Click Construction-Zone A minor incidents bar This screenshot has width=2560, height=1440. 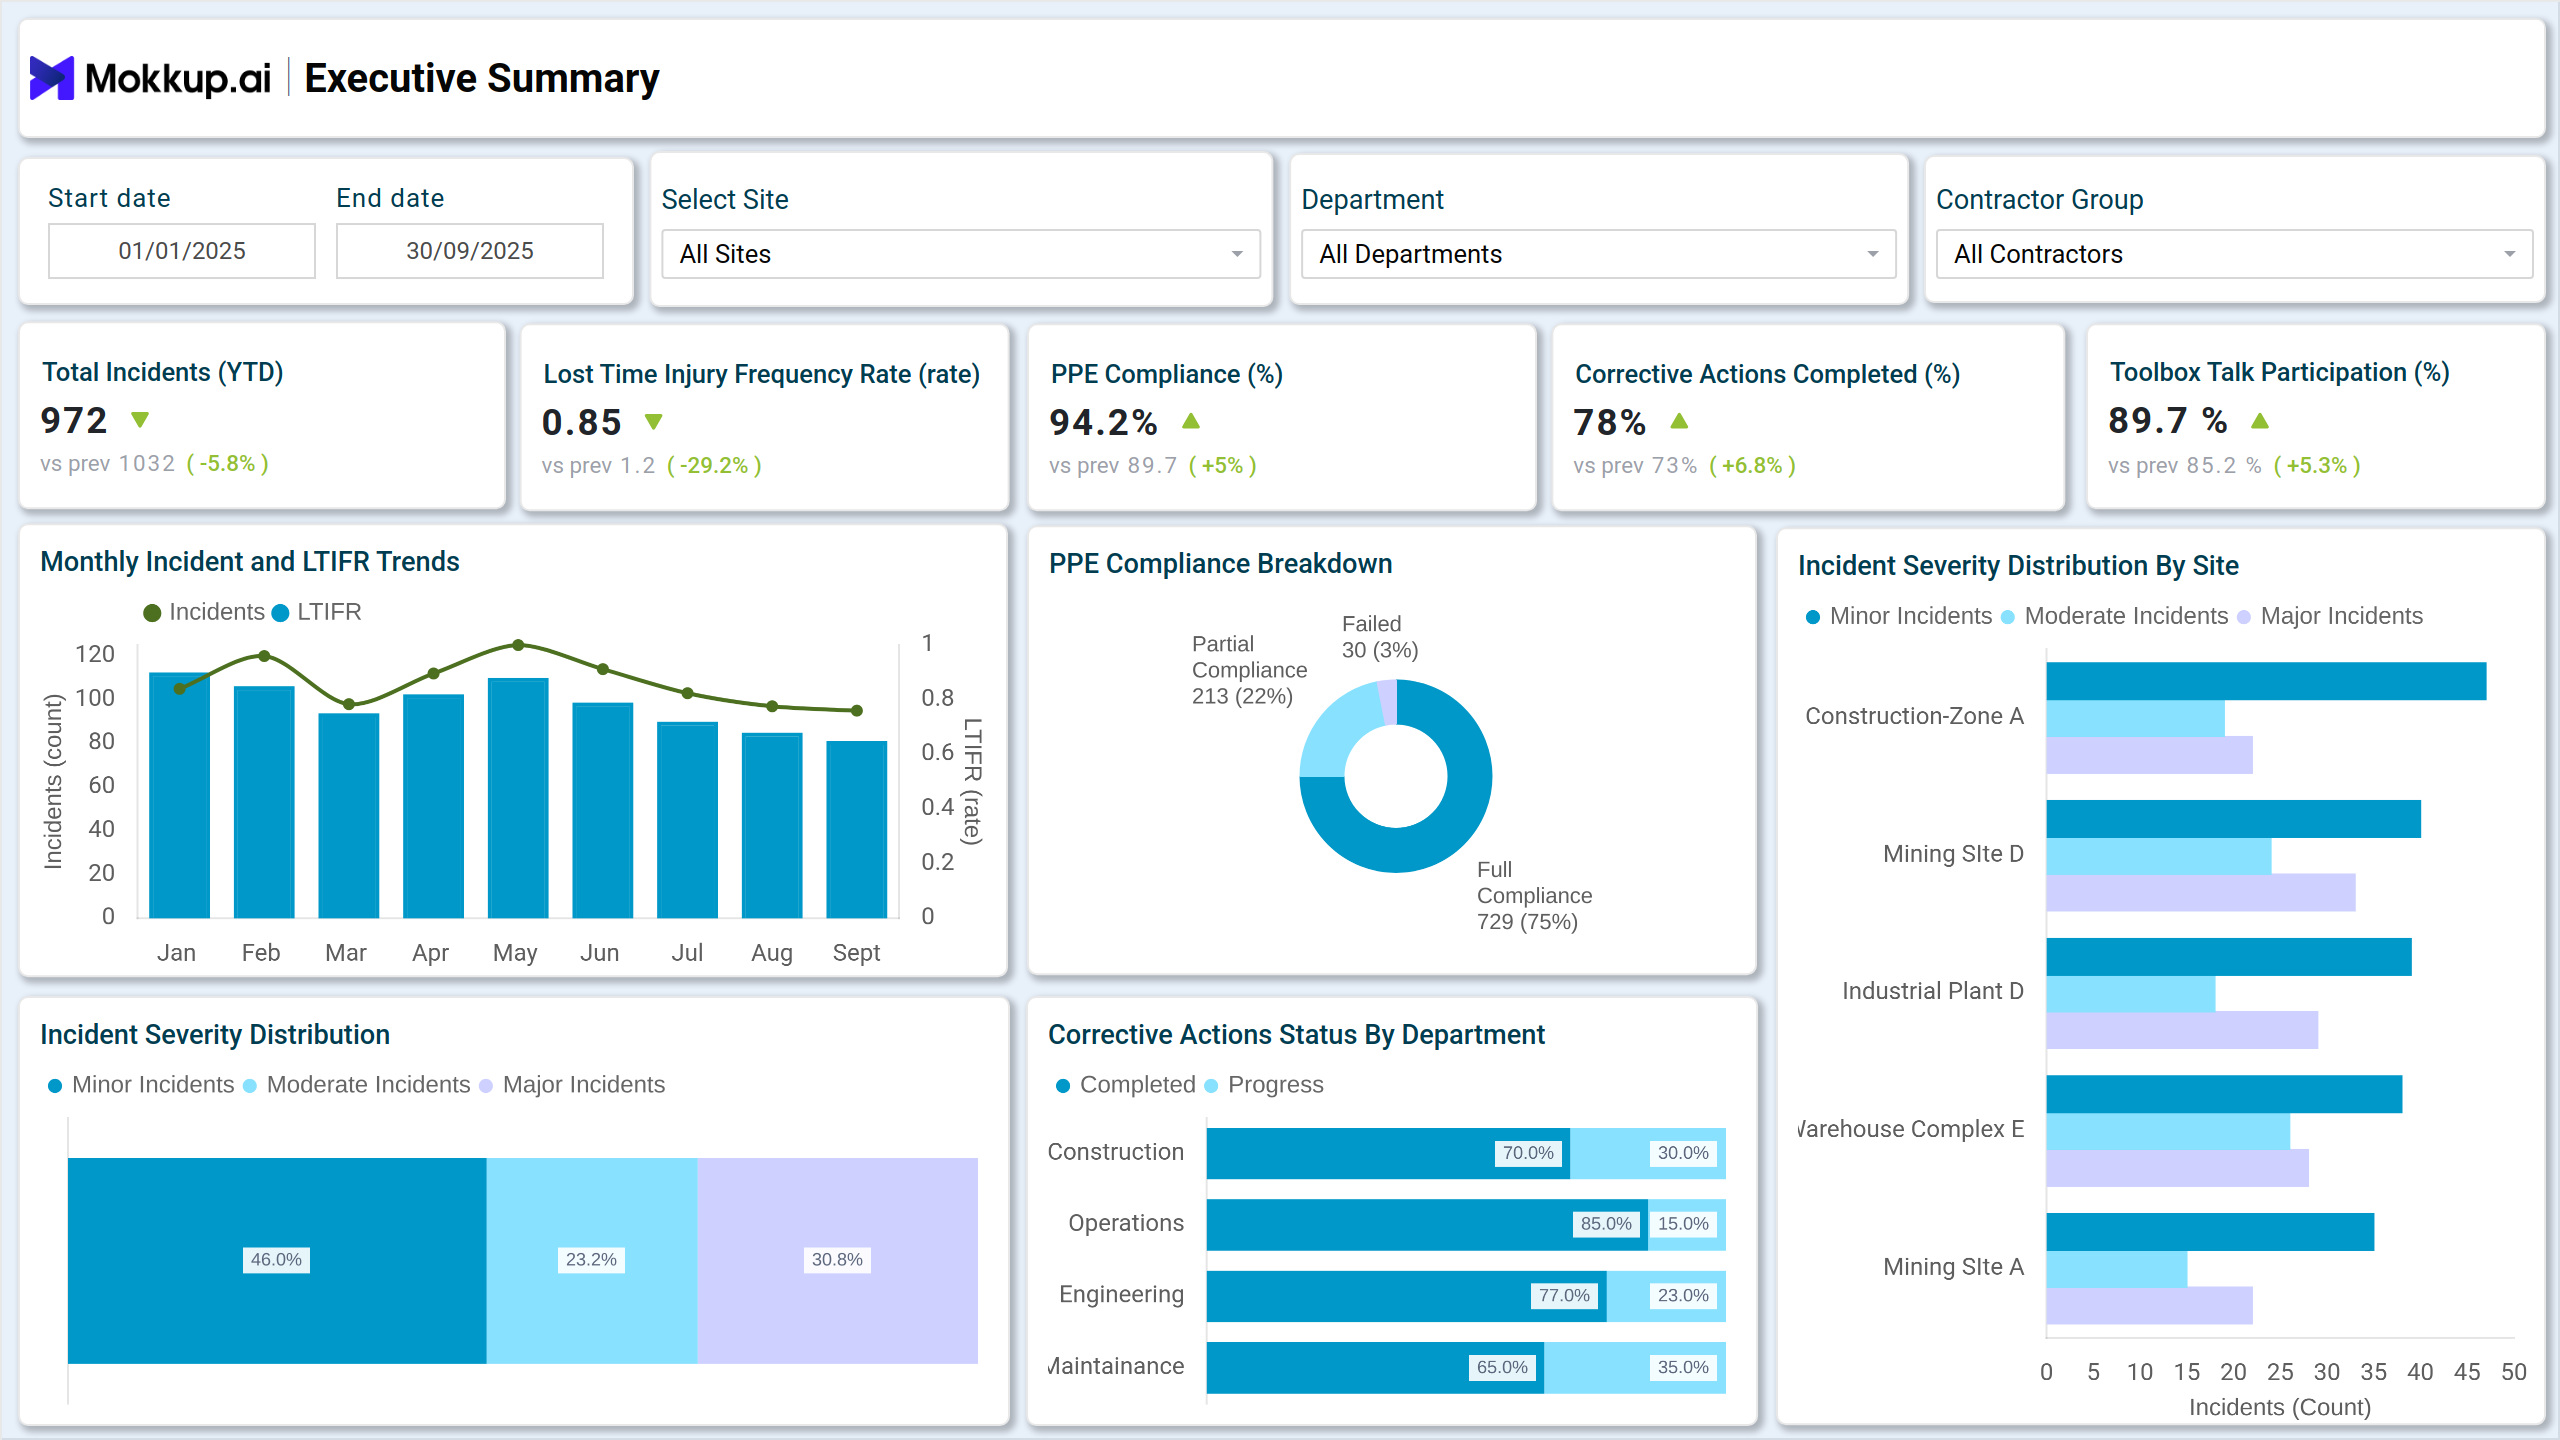point(2266,681)
